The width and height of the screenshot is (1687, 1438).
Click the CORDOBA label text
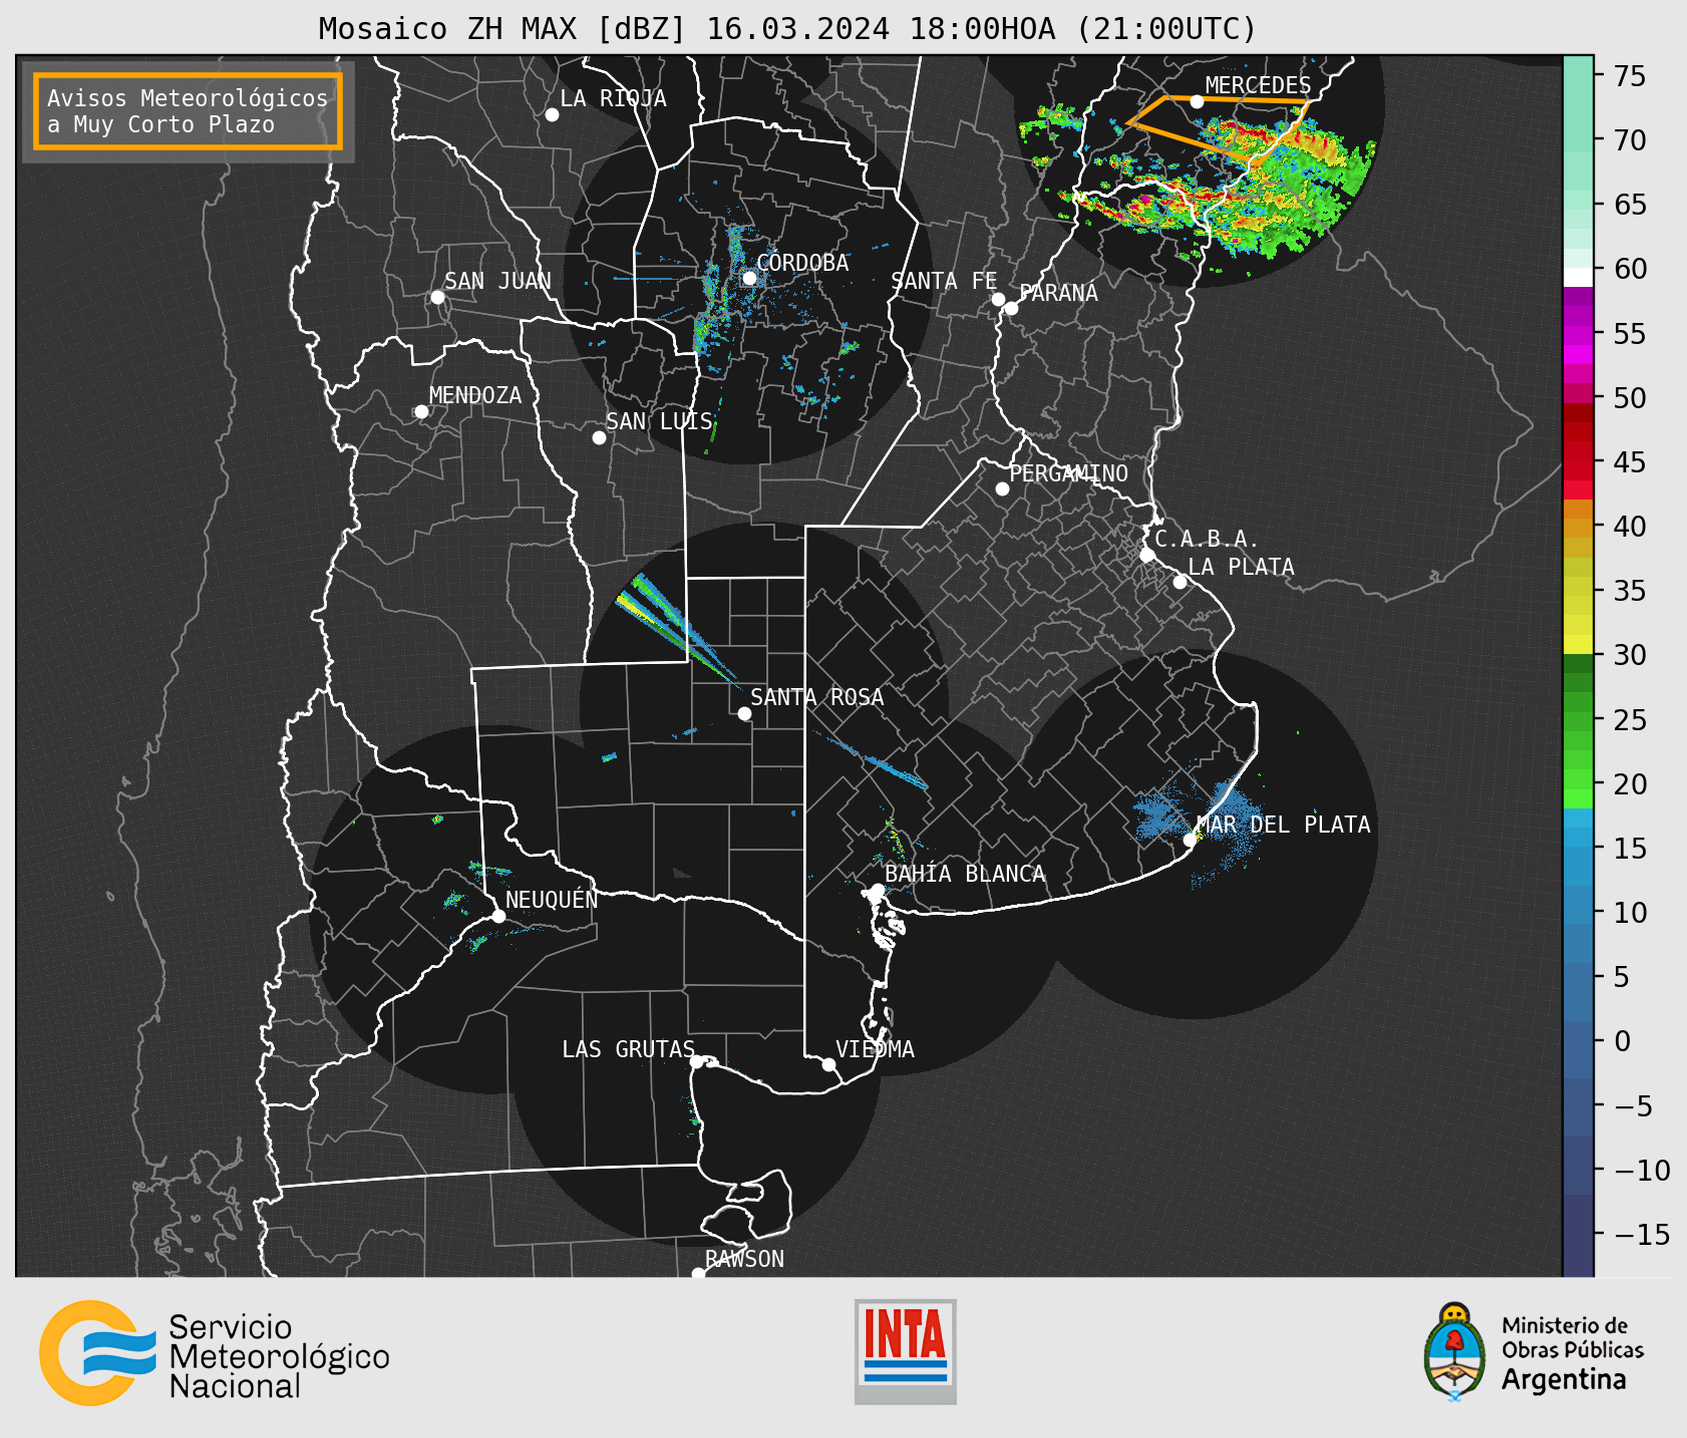(802, 263)
